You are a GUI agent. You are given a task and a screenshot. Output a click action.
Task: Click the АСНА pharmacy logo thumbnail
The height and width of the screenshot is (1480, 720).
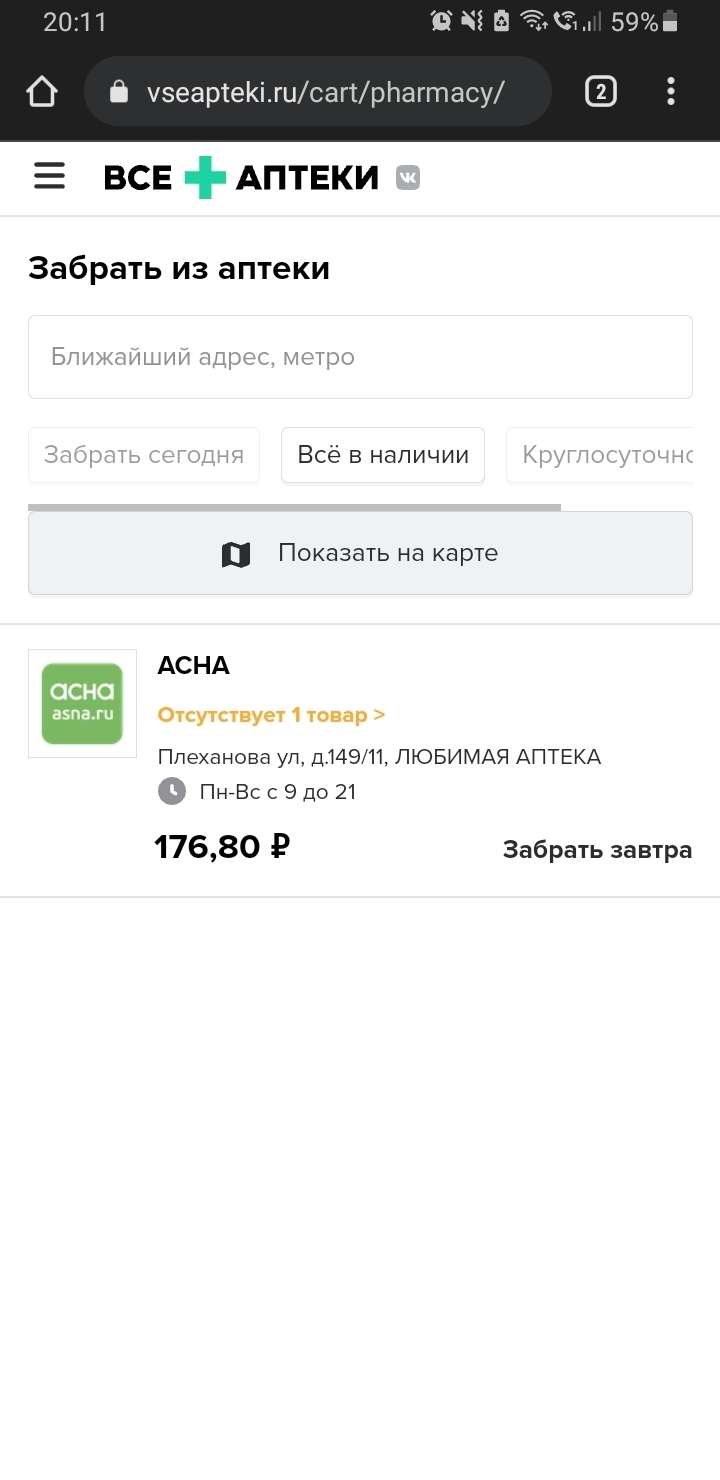82,703
